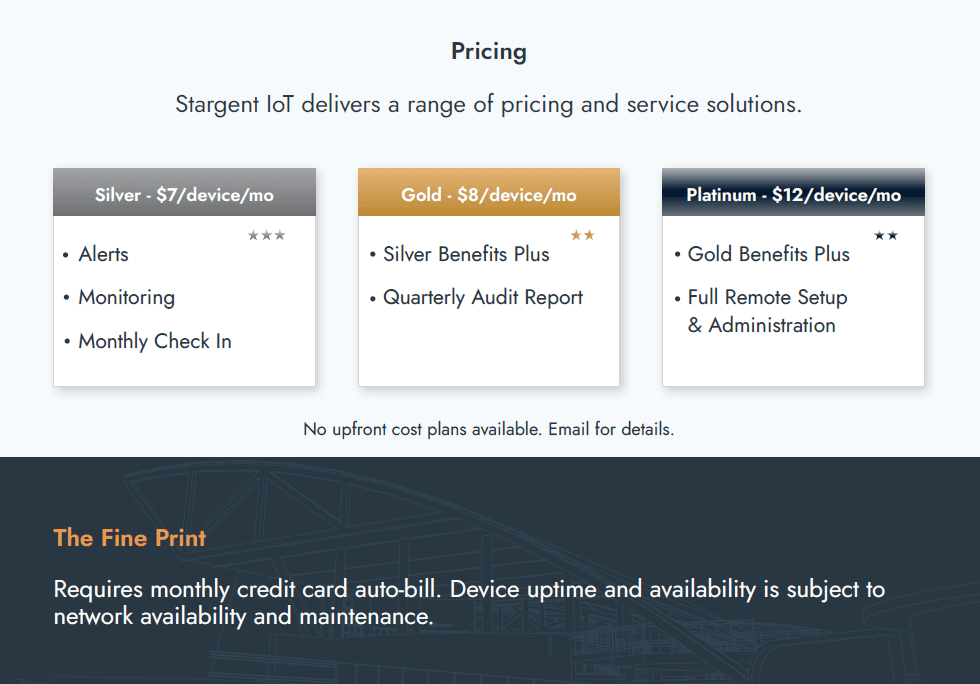Click the empty area of the Gold card
Viewport: 980px width, 684px height.
point(489,350)
